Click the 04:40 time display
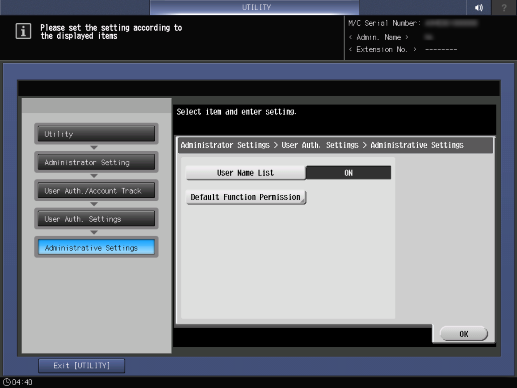 point(22,382)
